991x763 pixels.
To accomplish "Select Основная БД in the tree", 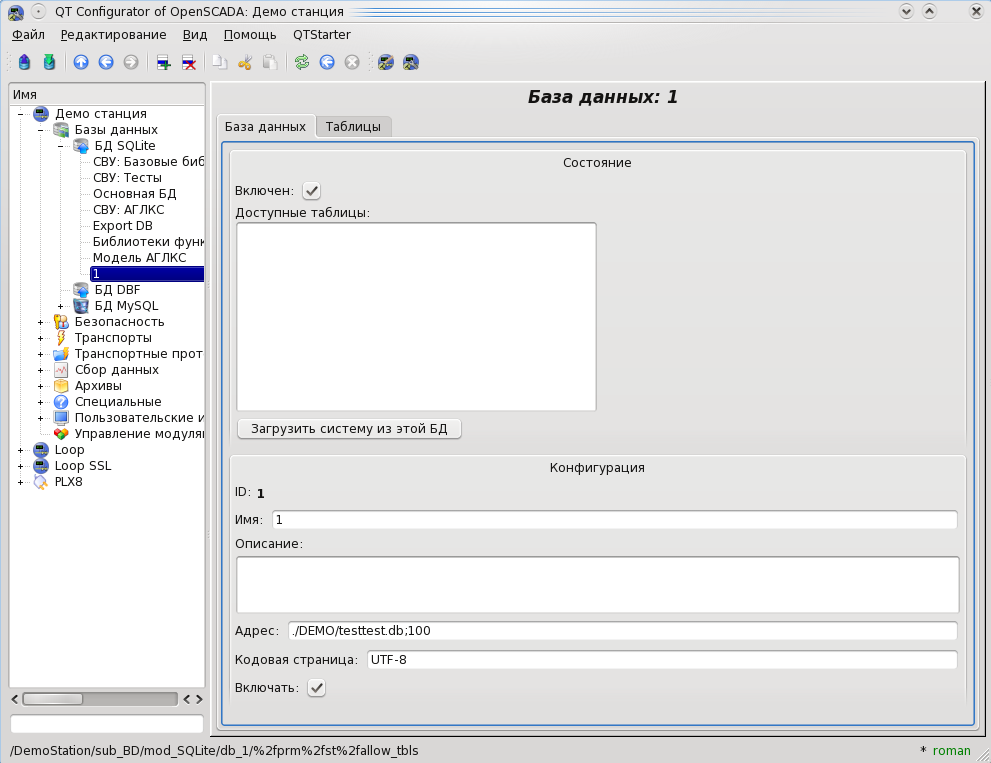I will (x=134, y=194).
